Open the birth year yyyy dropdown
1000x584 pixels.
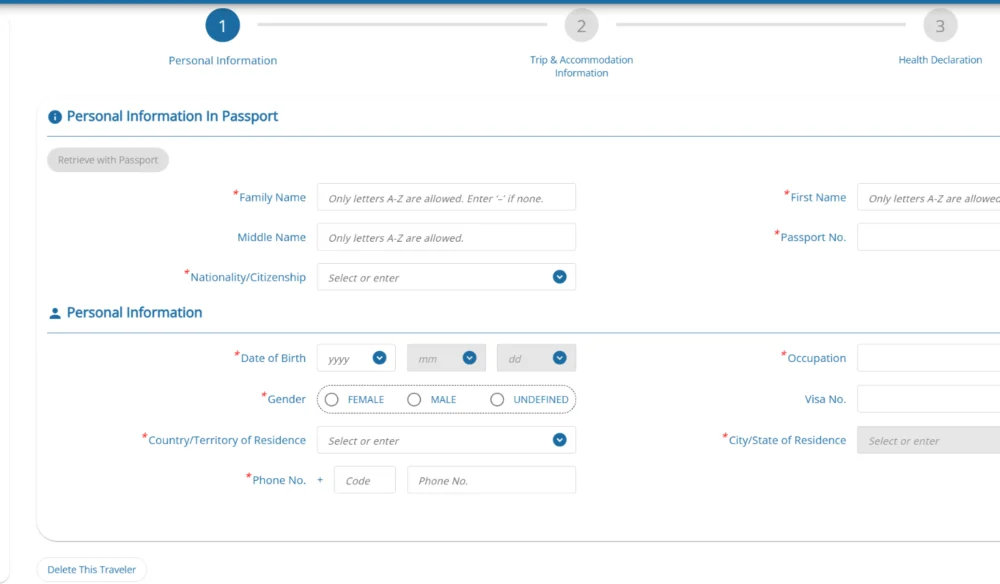[356, 358]
